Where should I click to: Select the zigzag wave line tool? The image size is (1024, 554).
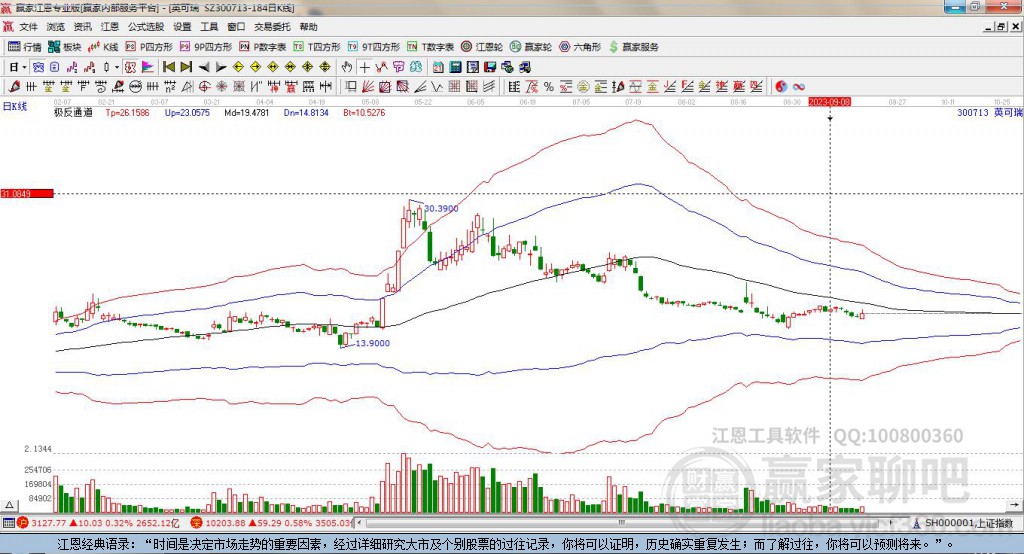click(x=436, y=86)
